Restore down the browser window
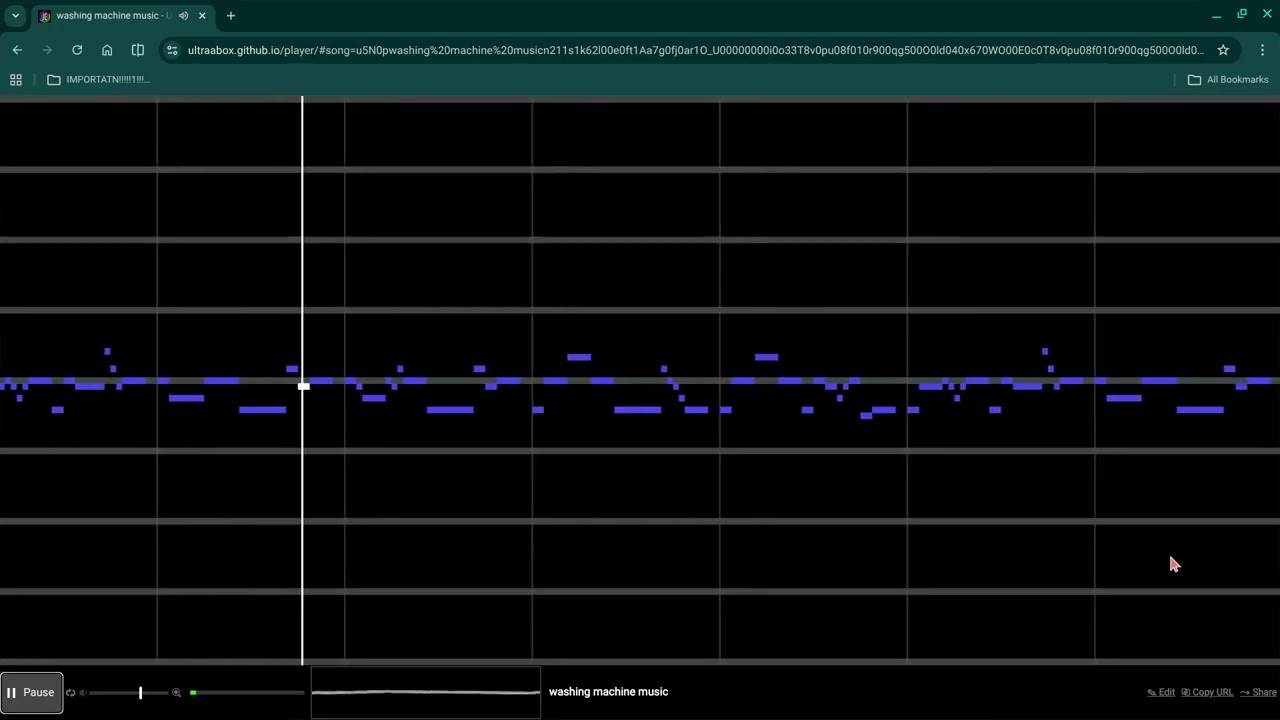Viewport: 1280px width, 720px height. point(1242,15)
